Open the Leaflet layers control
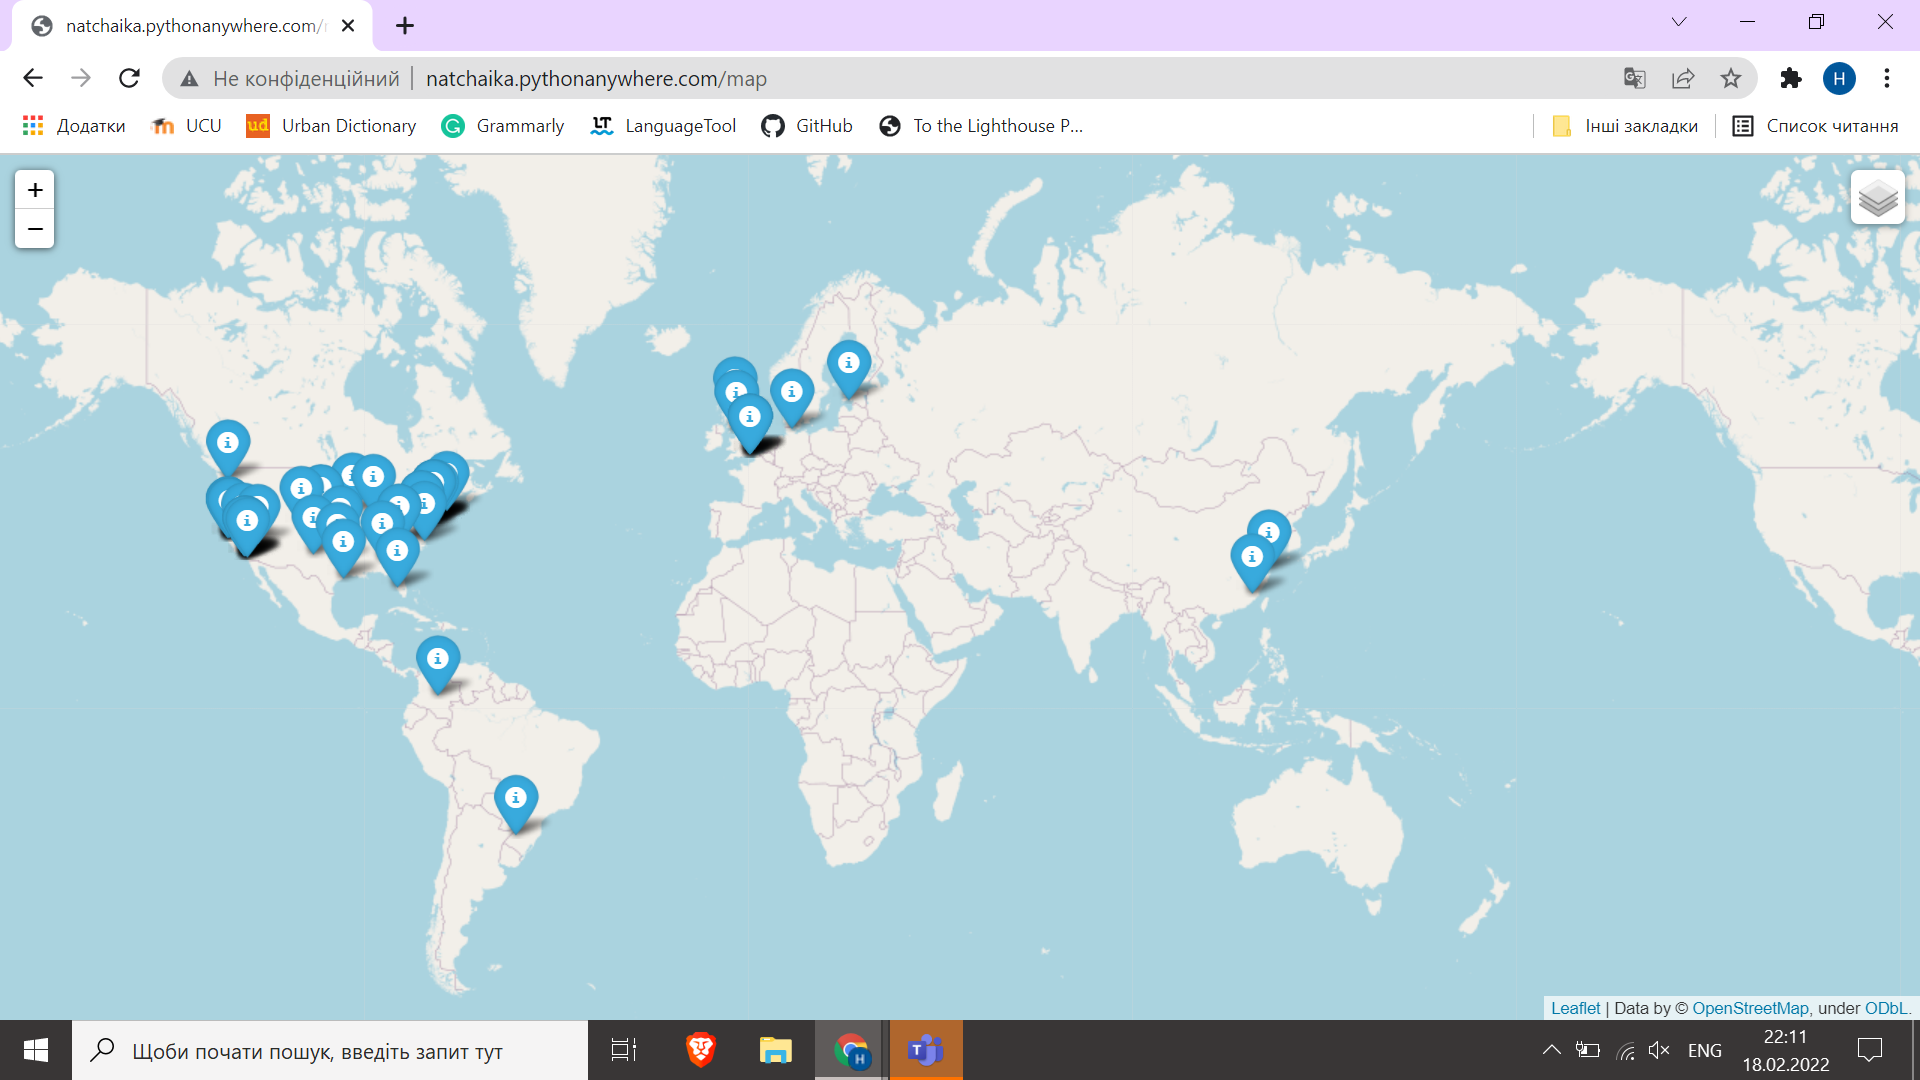Screen dimensions: 1920x1080 [x=1878, y=197]
